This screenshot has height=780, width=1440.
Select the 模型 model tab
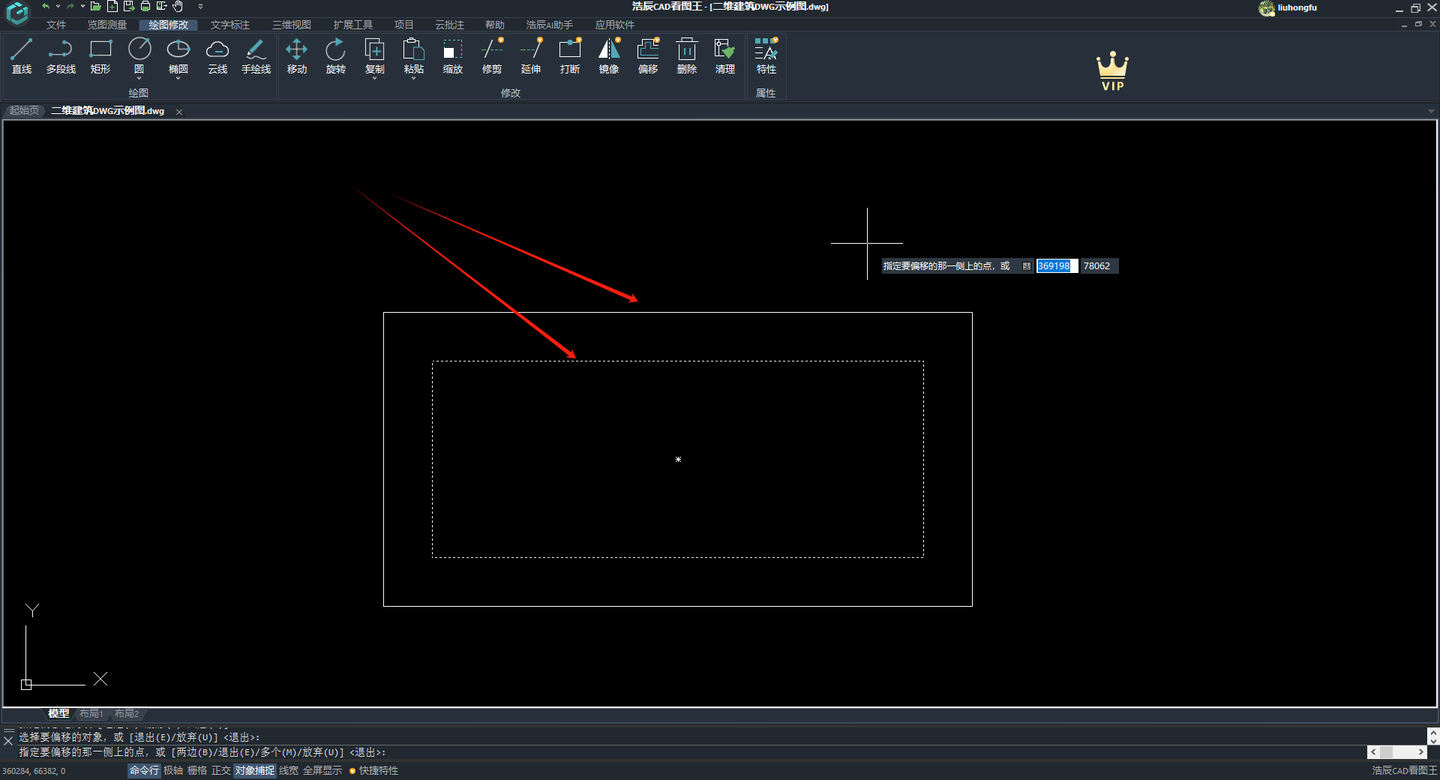click(x=59, y=714)
